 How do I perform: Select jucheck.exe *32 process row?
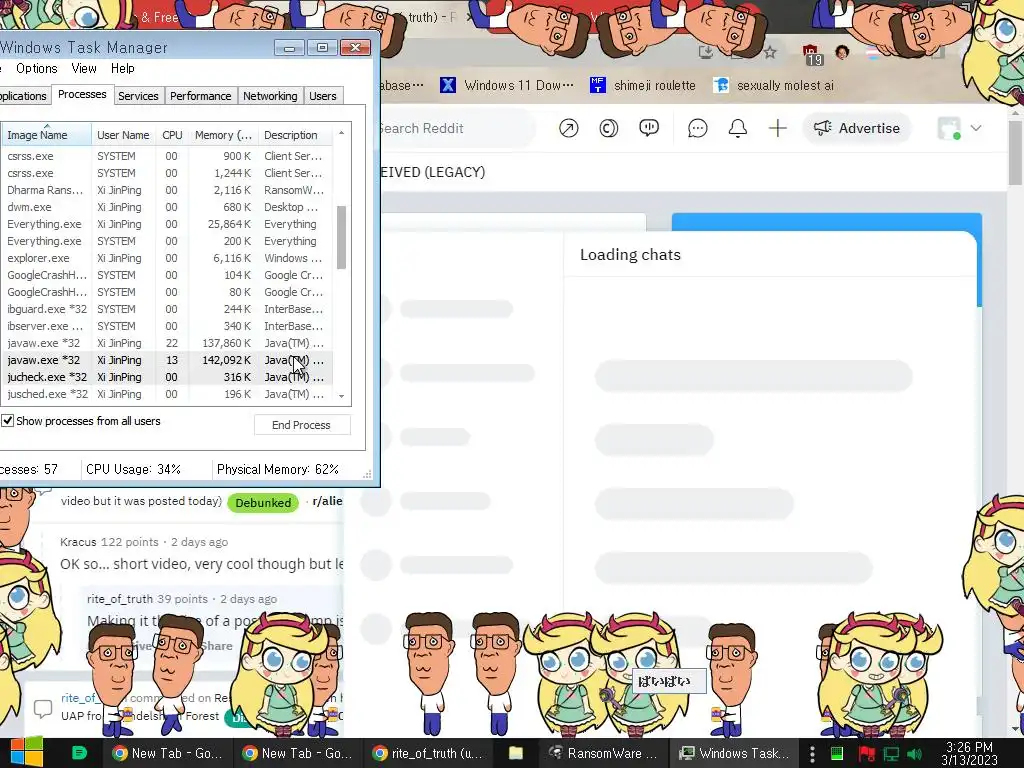point(167,377)
